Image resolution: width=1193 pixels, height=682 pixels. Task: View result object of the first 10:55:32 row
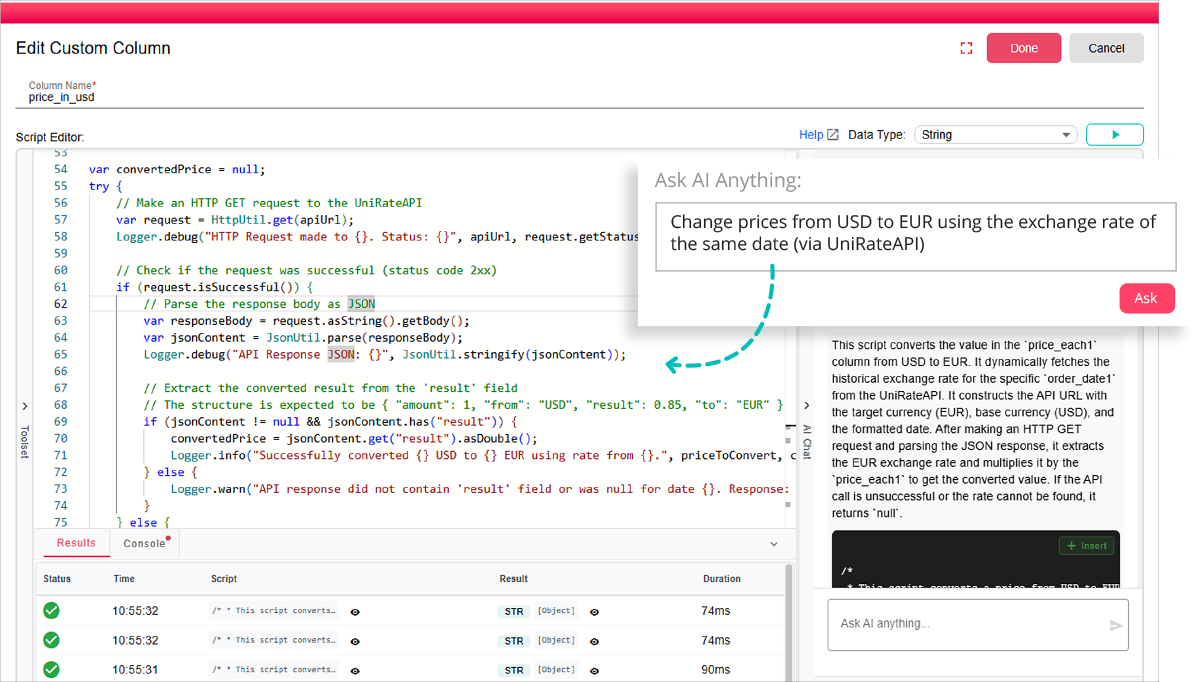594,612
